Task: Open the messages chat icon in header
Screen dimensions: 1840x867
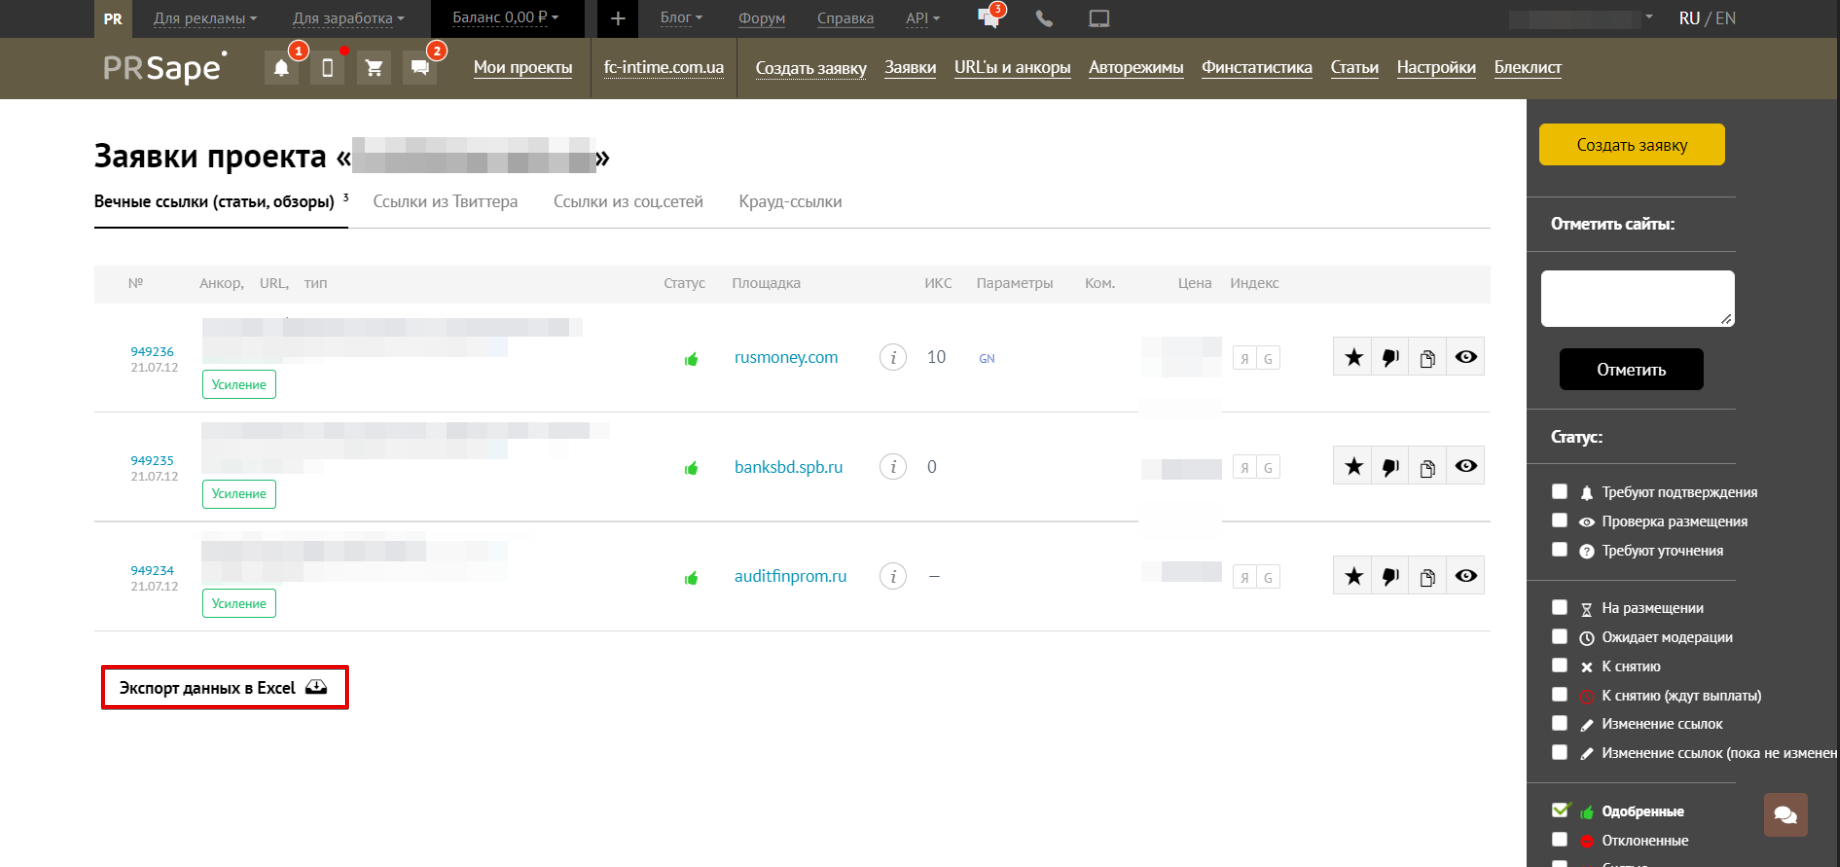Action: point(420,68)
